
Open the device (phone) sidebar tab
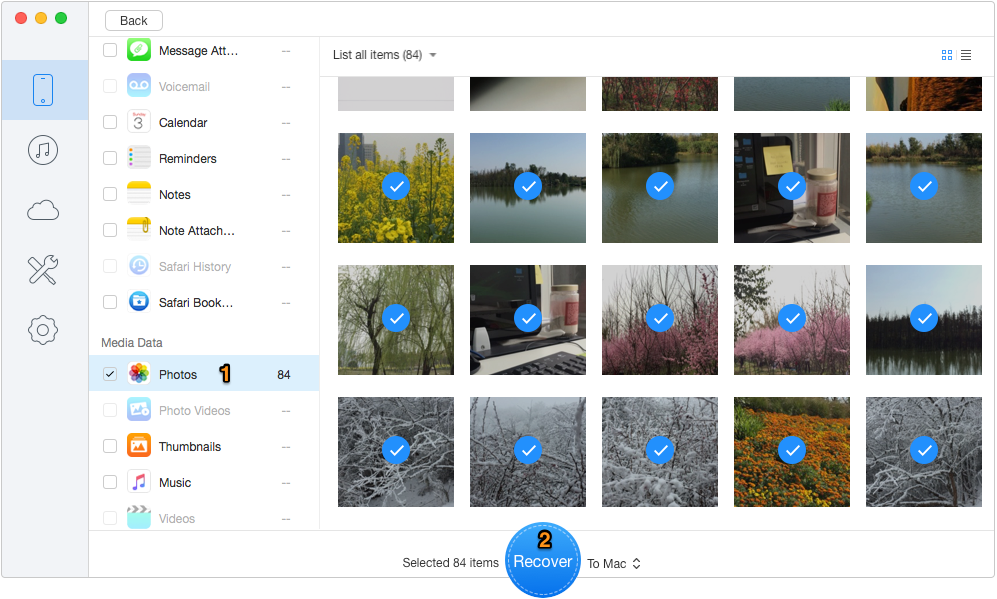[43, 90]
